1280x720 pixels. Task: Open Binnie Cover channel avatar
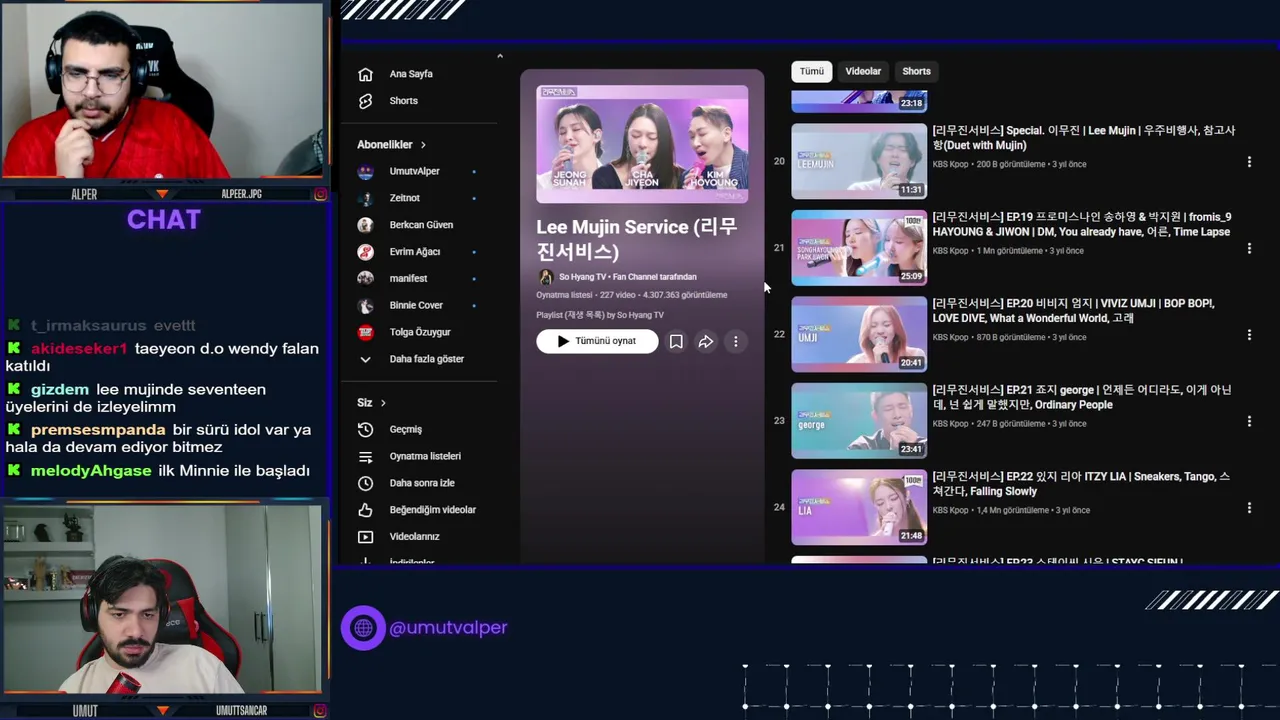coord(365,305)
